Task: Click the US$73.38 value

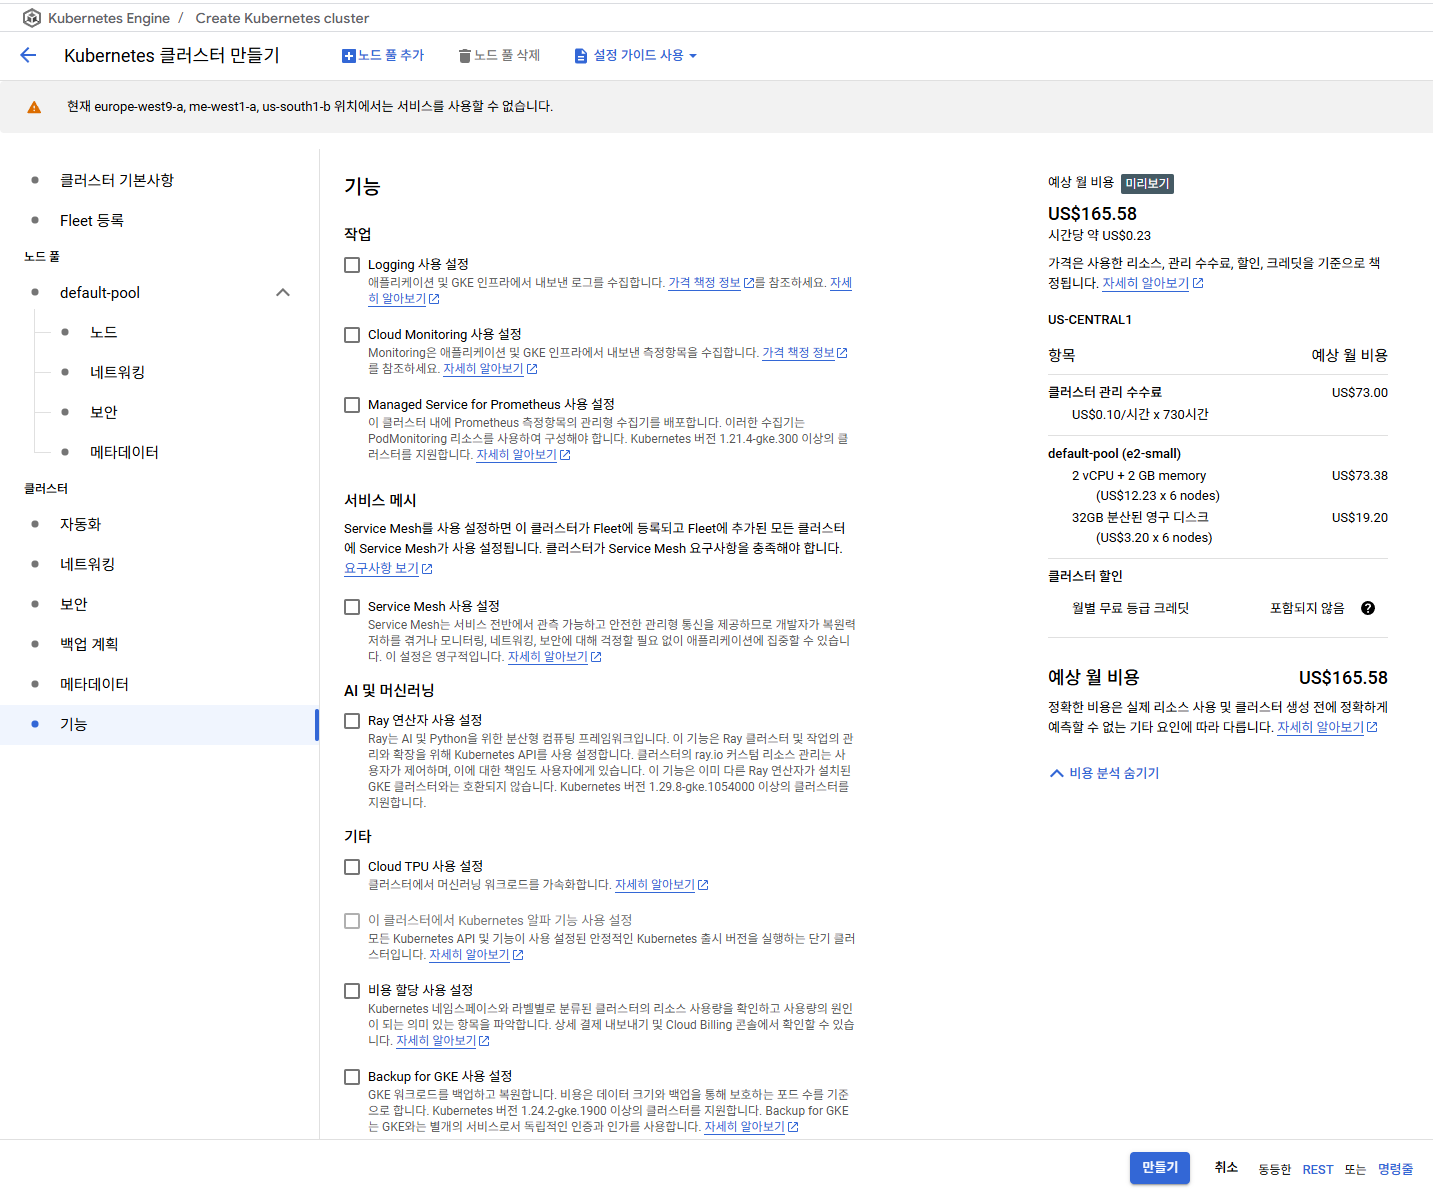Action: (x=1359, y=476)
